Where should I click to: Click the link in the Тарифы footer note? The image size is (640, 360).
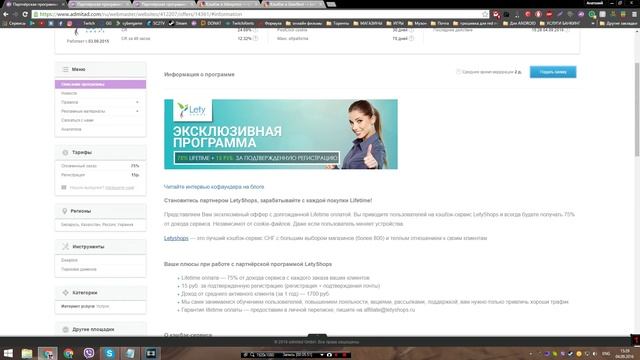pyautogui.click(x=120, y=187)
